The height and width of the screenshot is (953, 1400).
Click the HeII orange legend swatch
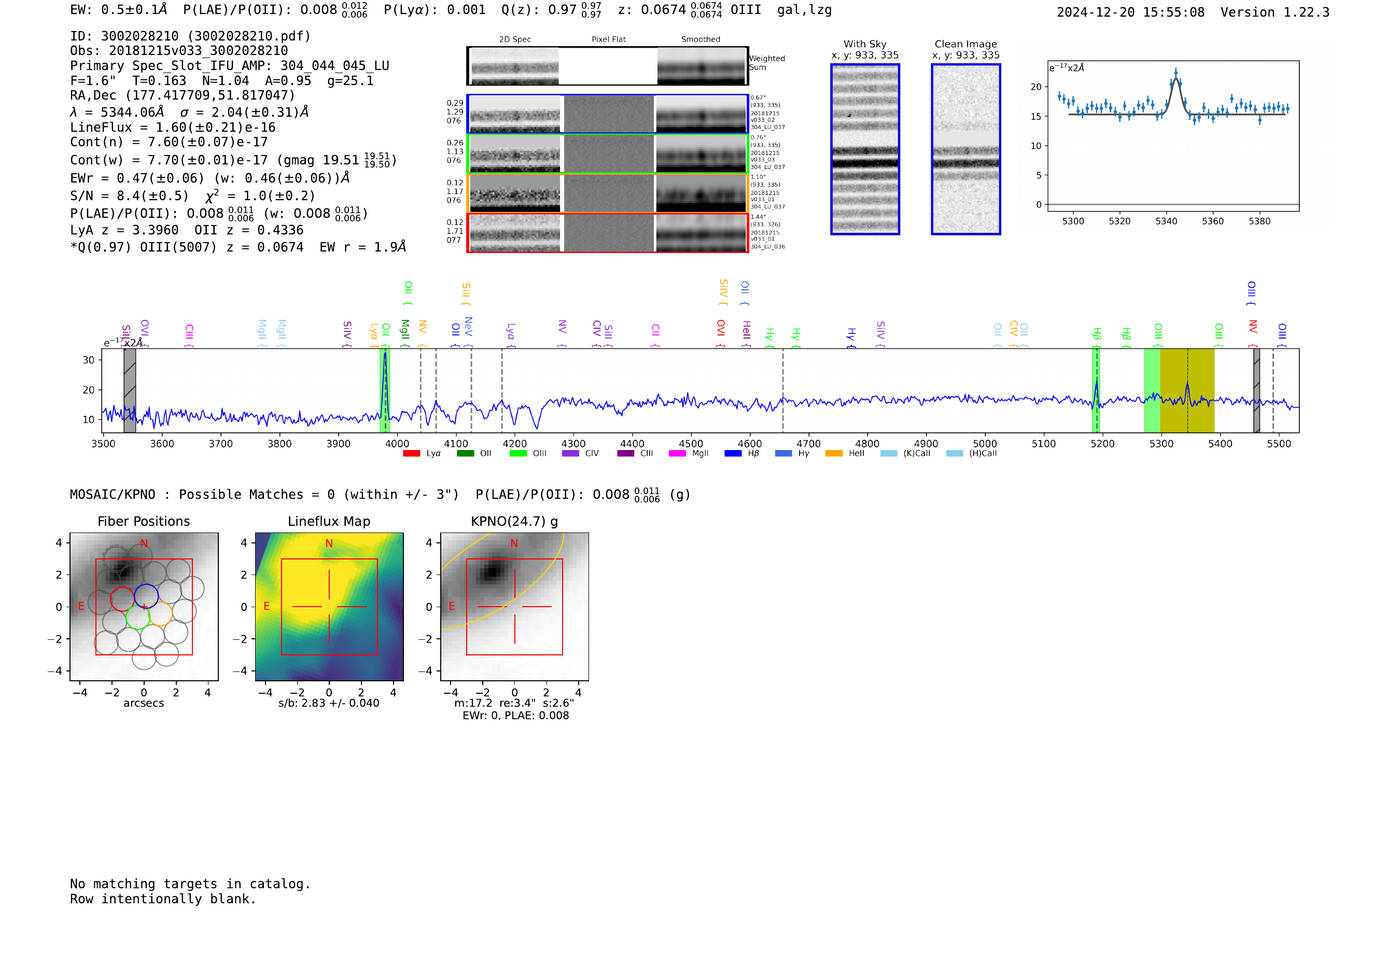pyautogui.click(x=834, y=454)
